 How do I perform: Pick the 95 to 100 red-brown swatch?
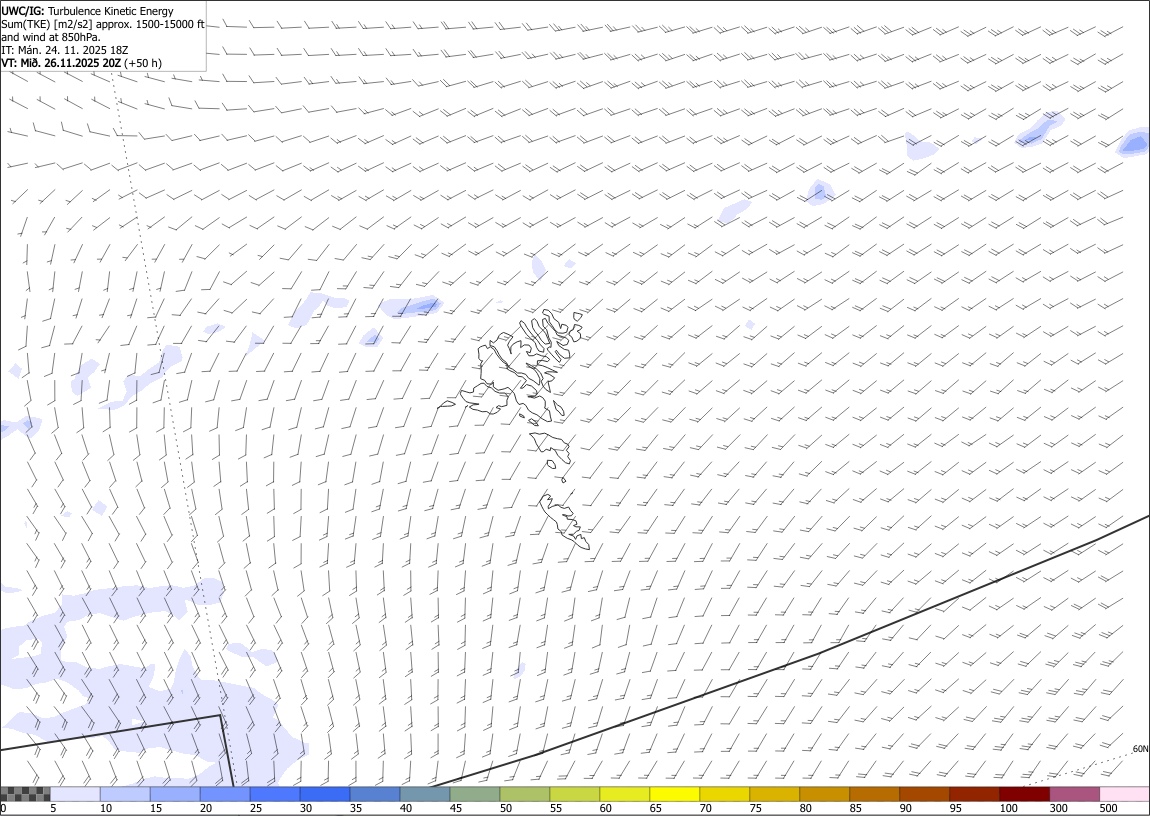click(974, 794)
